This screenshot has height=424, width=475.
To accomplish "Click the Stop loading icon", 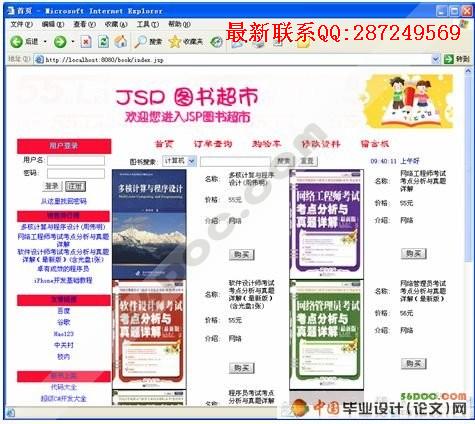I will 86,42.
